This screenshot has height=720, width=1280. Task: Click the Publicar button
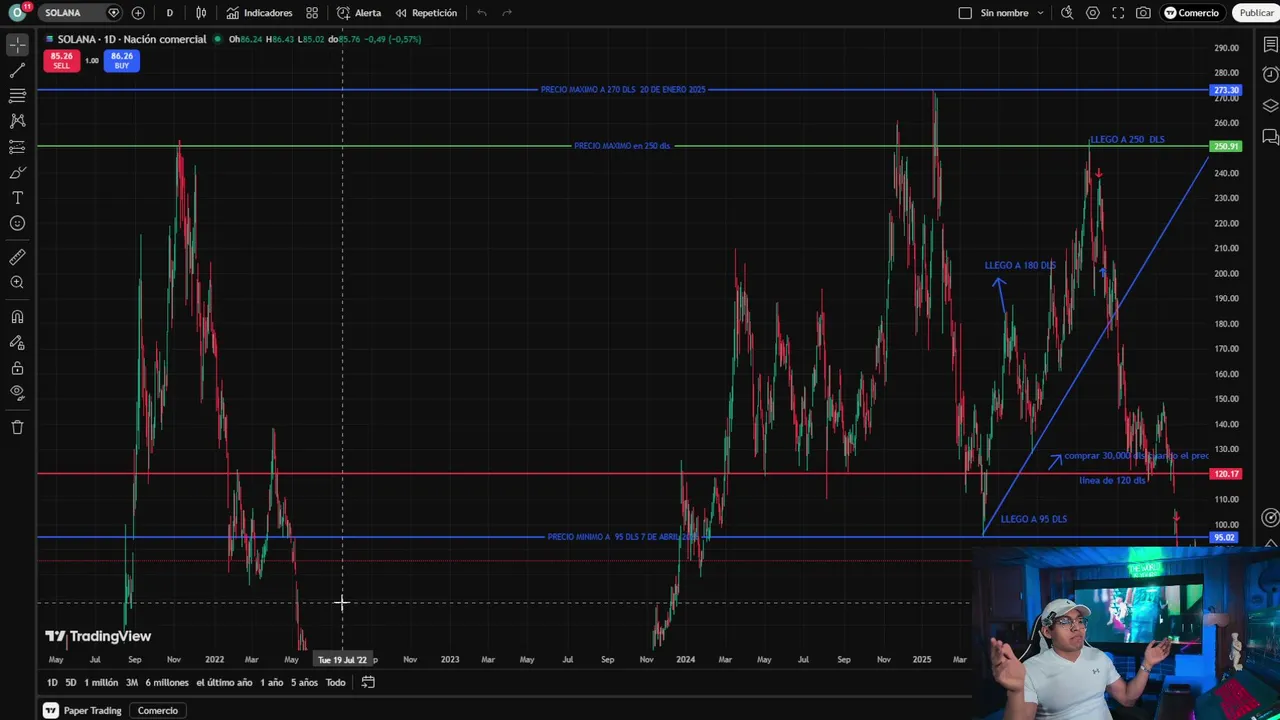1256,13
